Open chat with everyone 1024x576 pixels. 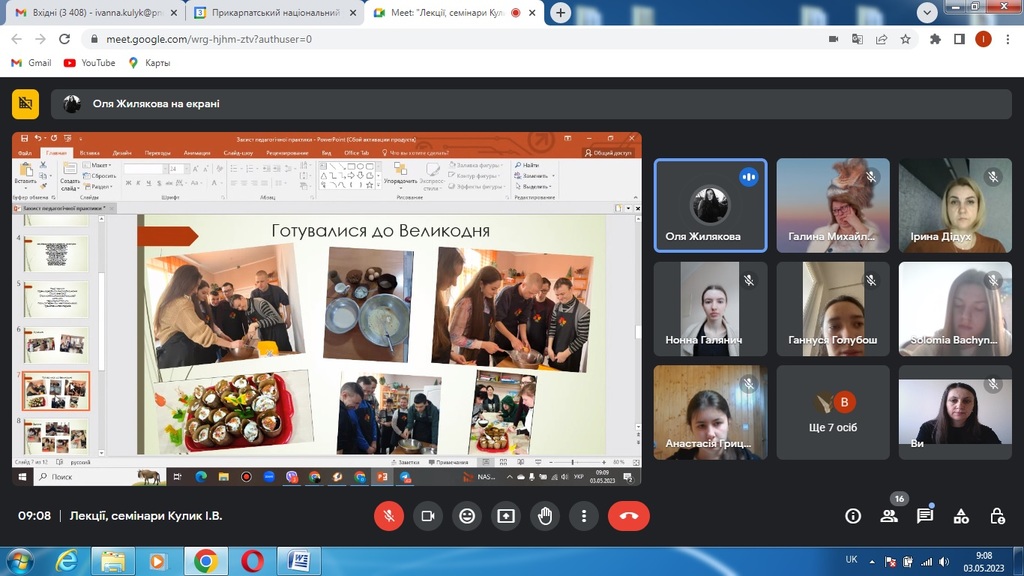pyautogui.click(x=925, y=516)
